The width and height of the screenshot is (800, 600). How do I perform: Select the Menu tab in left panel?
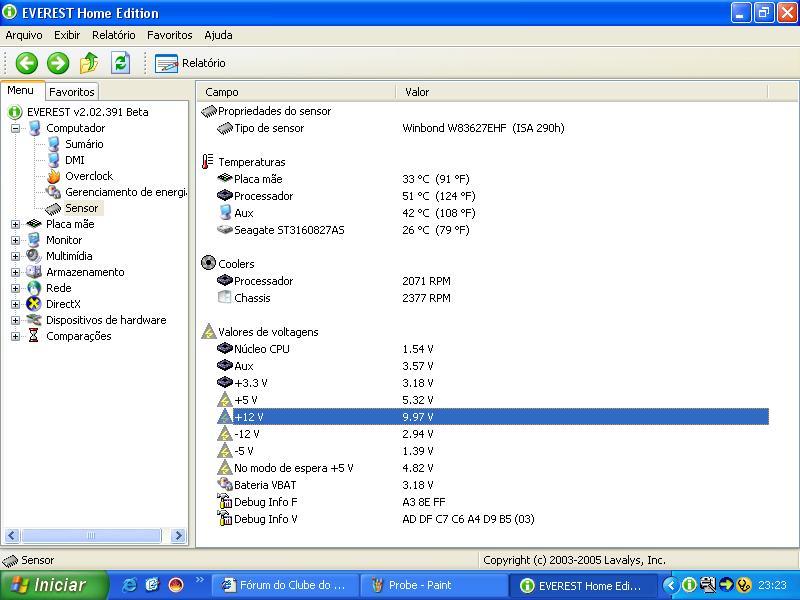pyautogui.click(x=20, y=90)
